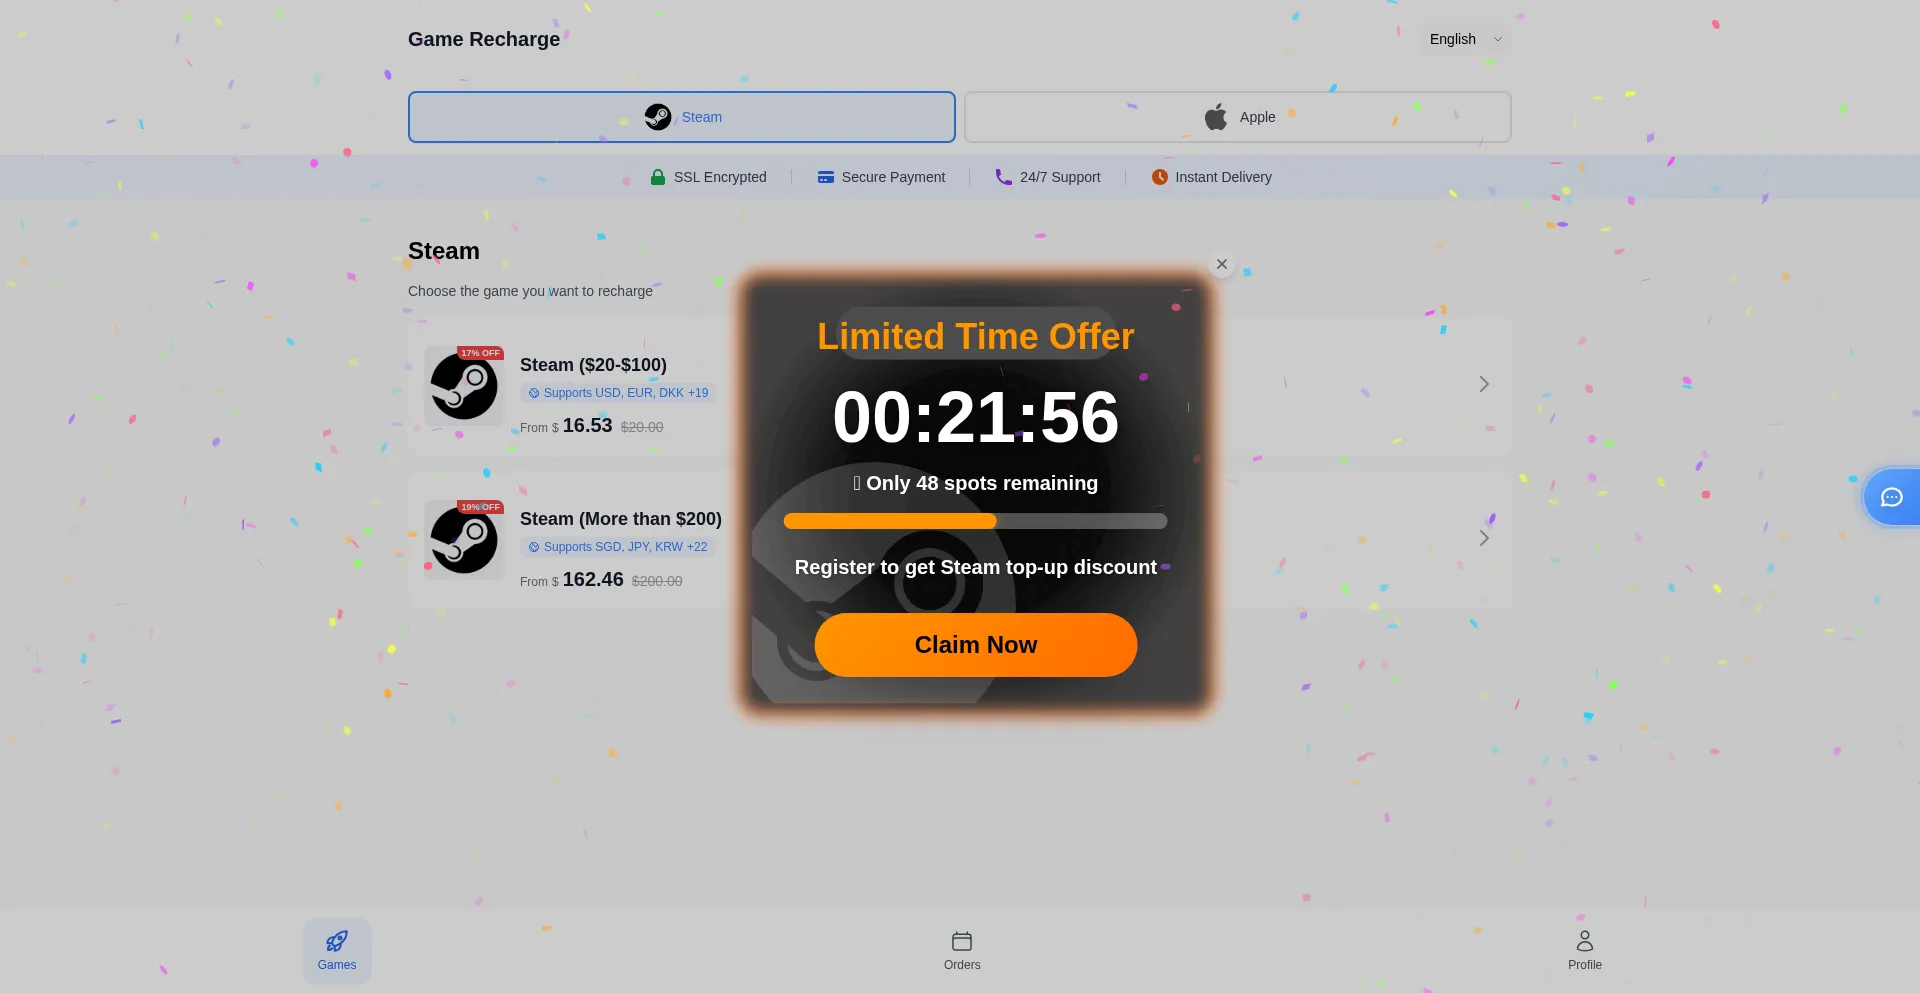
Task: Switch to the Apple platform tab
Action: [x=1238, y=117]
